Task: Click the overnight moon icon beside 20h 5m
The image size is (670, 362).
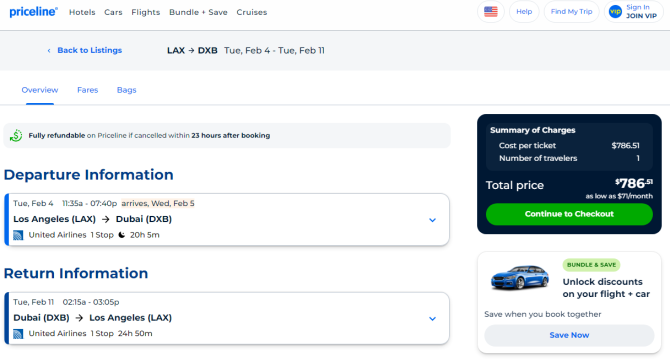Action: 122,235
